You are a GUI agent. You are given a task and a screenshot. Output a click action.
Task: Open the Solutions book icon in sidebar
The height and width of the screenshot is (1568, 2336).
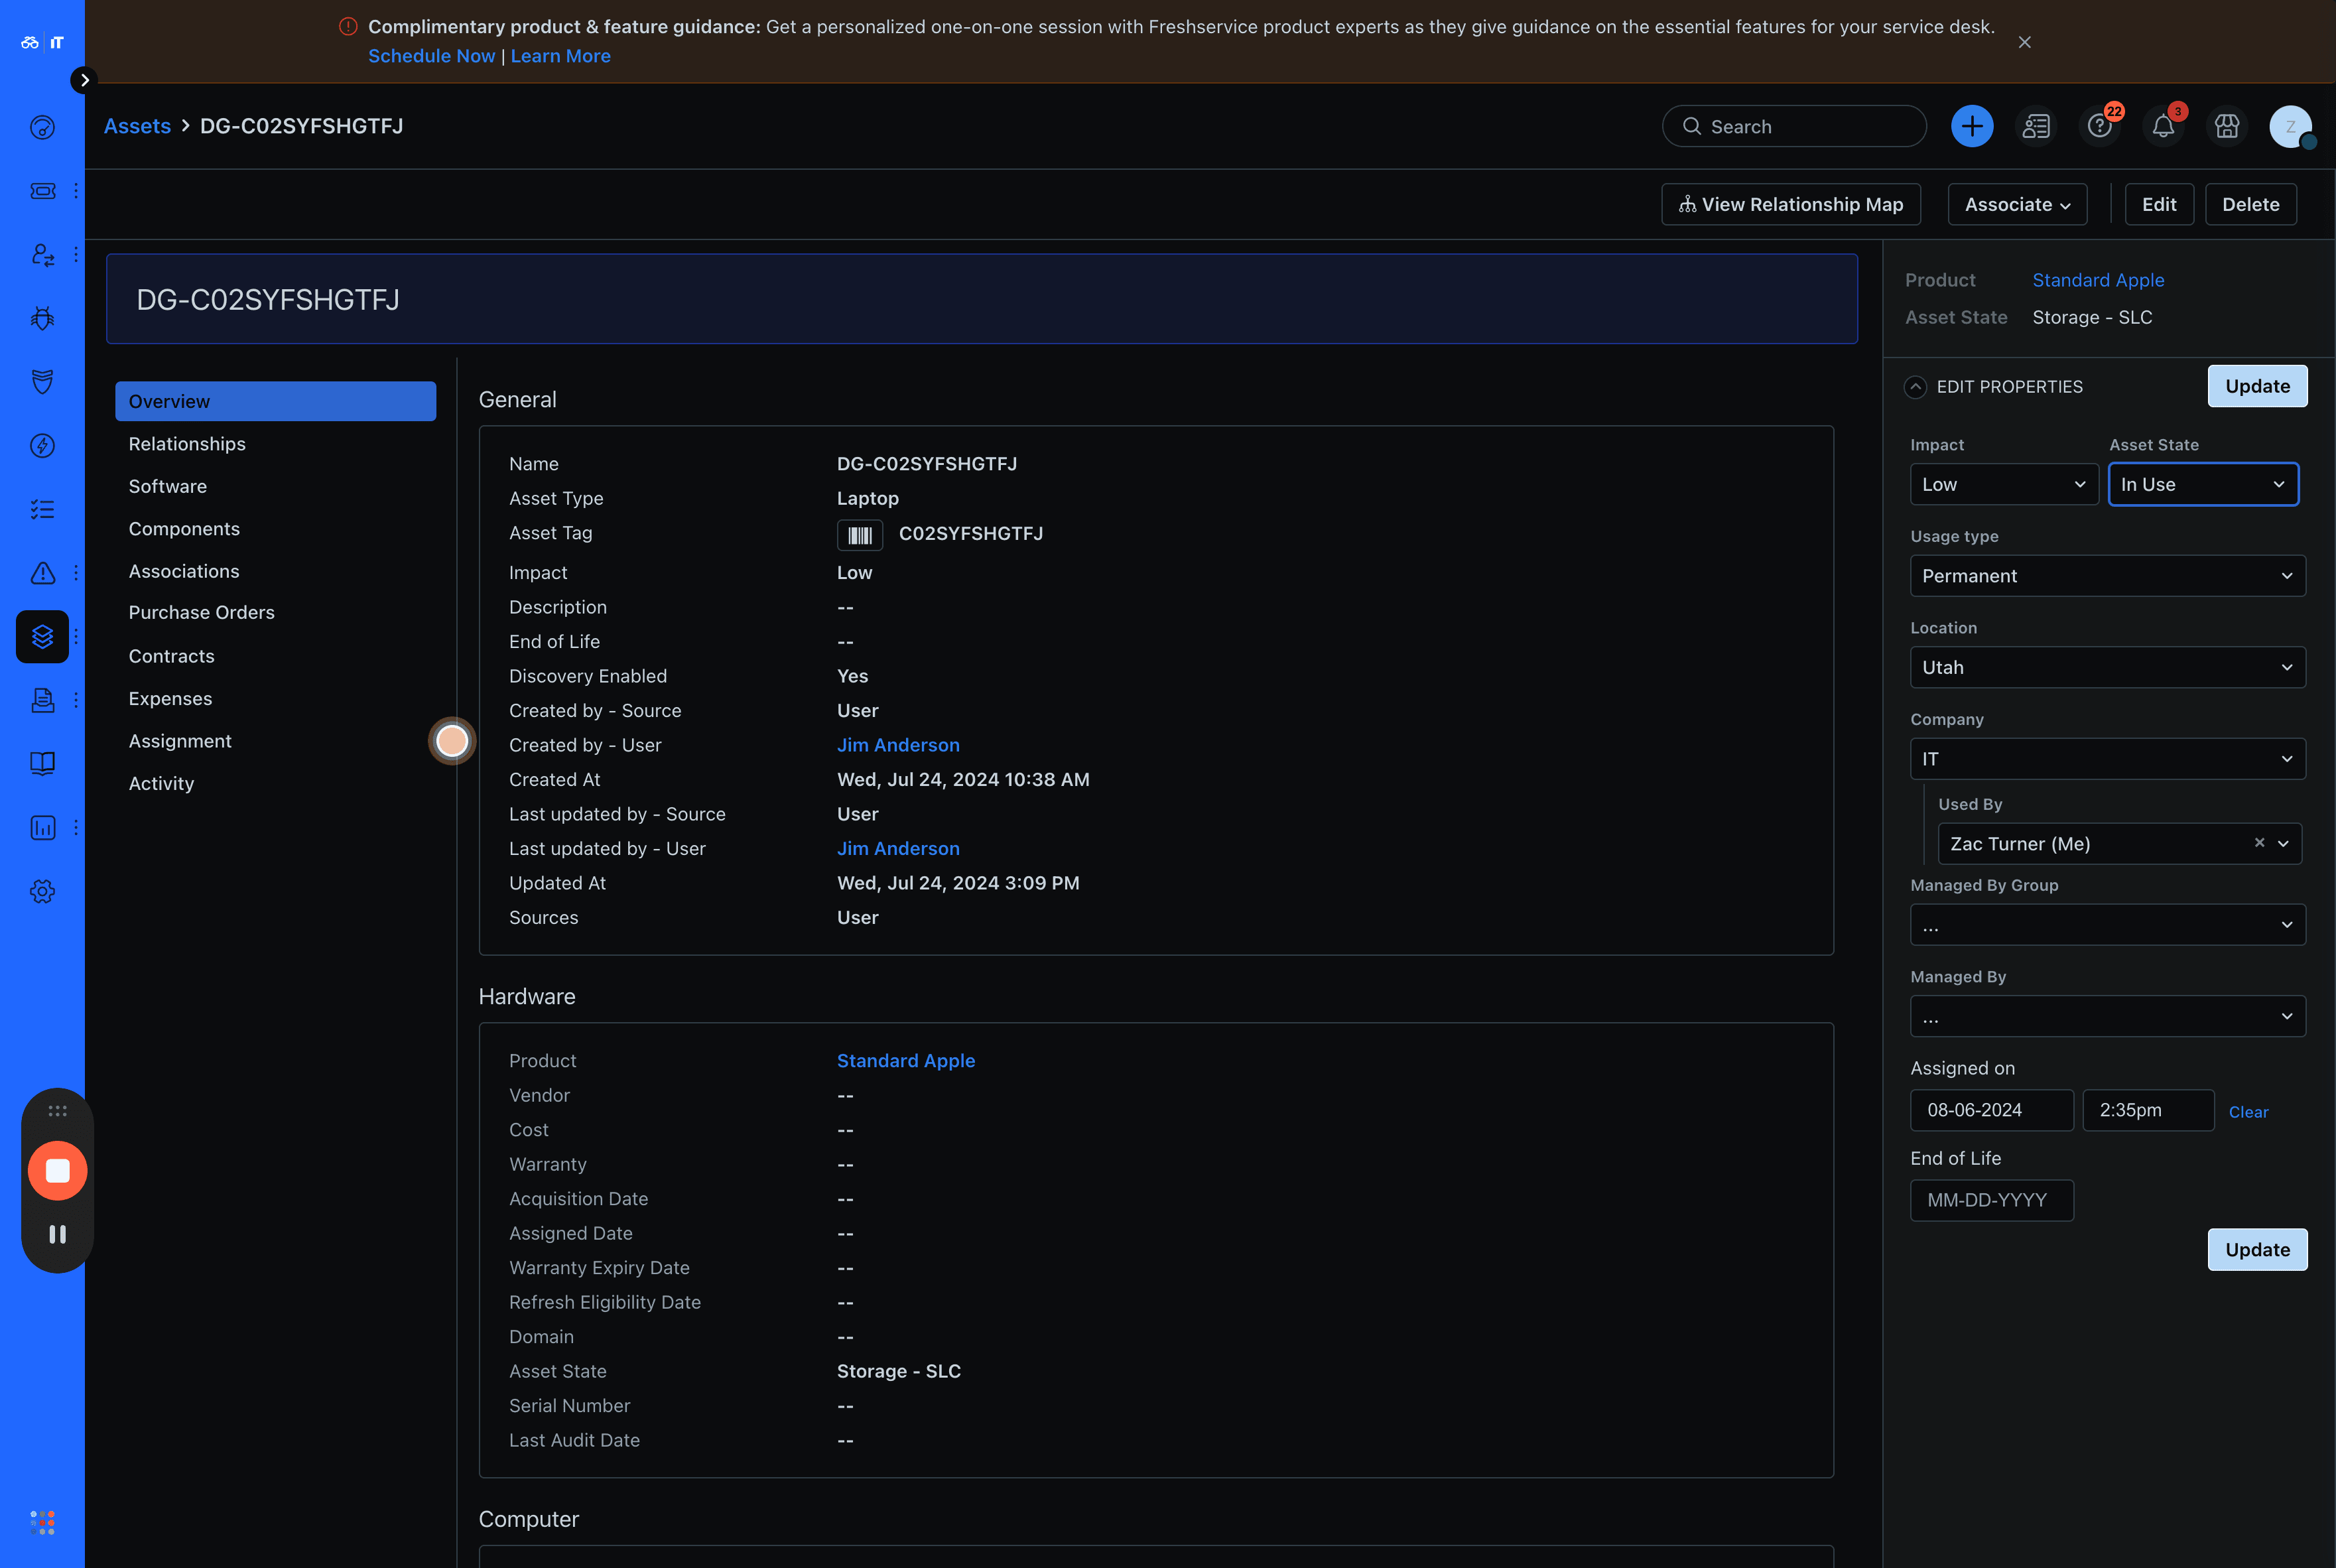pyautogui.click(x=42, y=764)
